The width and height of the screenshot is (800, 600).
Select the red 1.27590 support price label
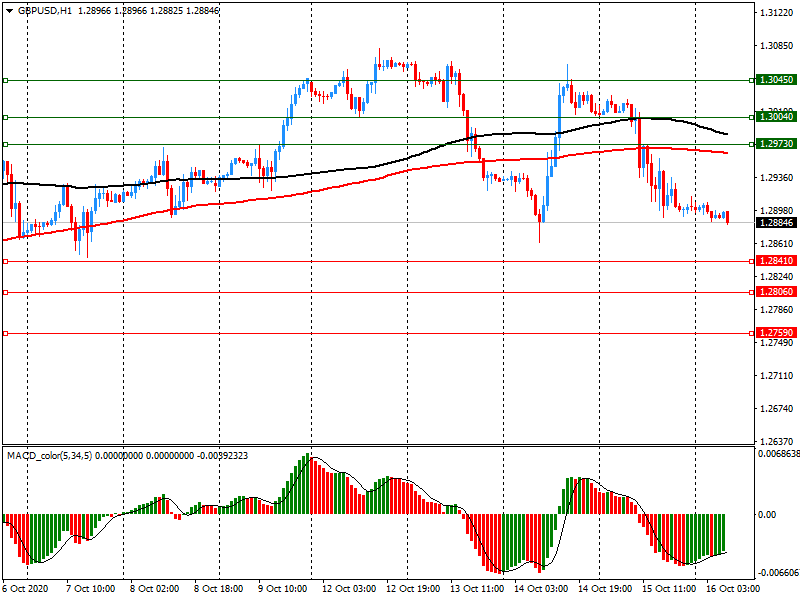tap(776, 333)
